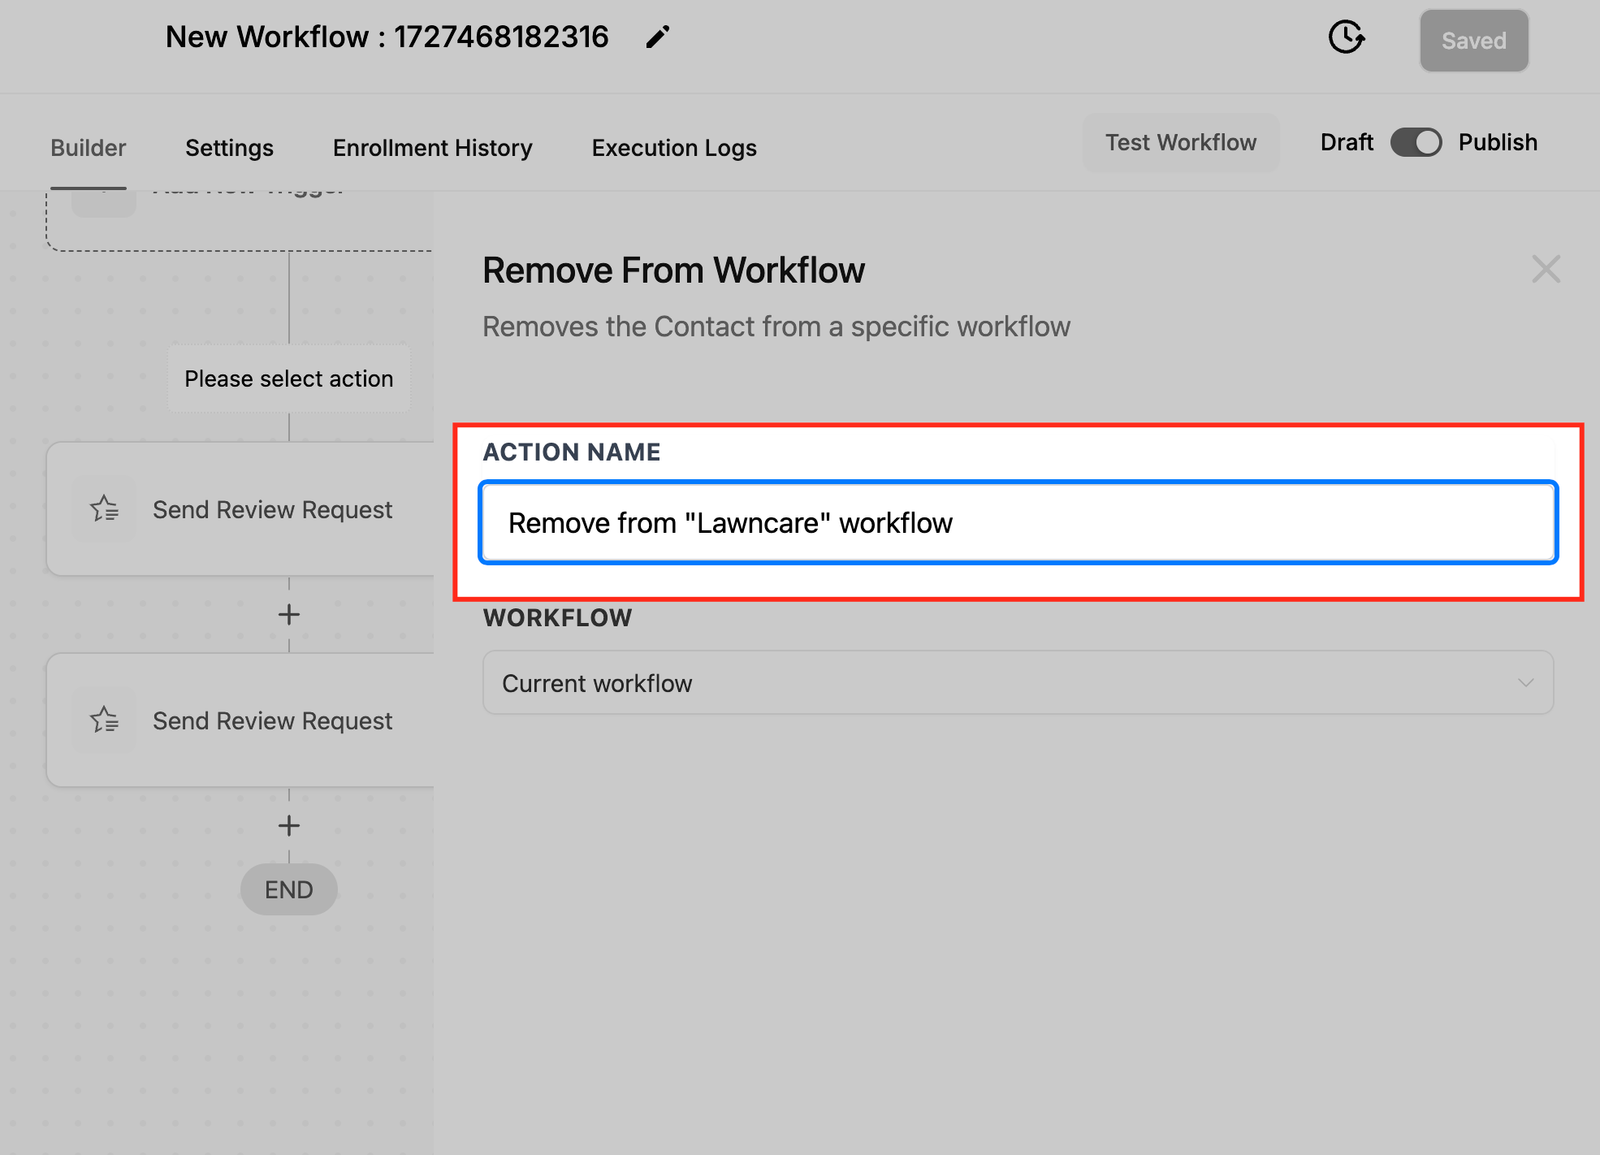
Task: Click the Publish label
Action: pos(1497,143)
